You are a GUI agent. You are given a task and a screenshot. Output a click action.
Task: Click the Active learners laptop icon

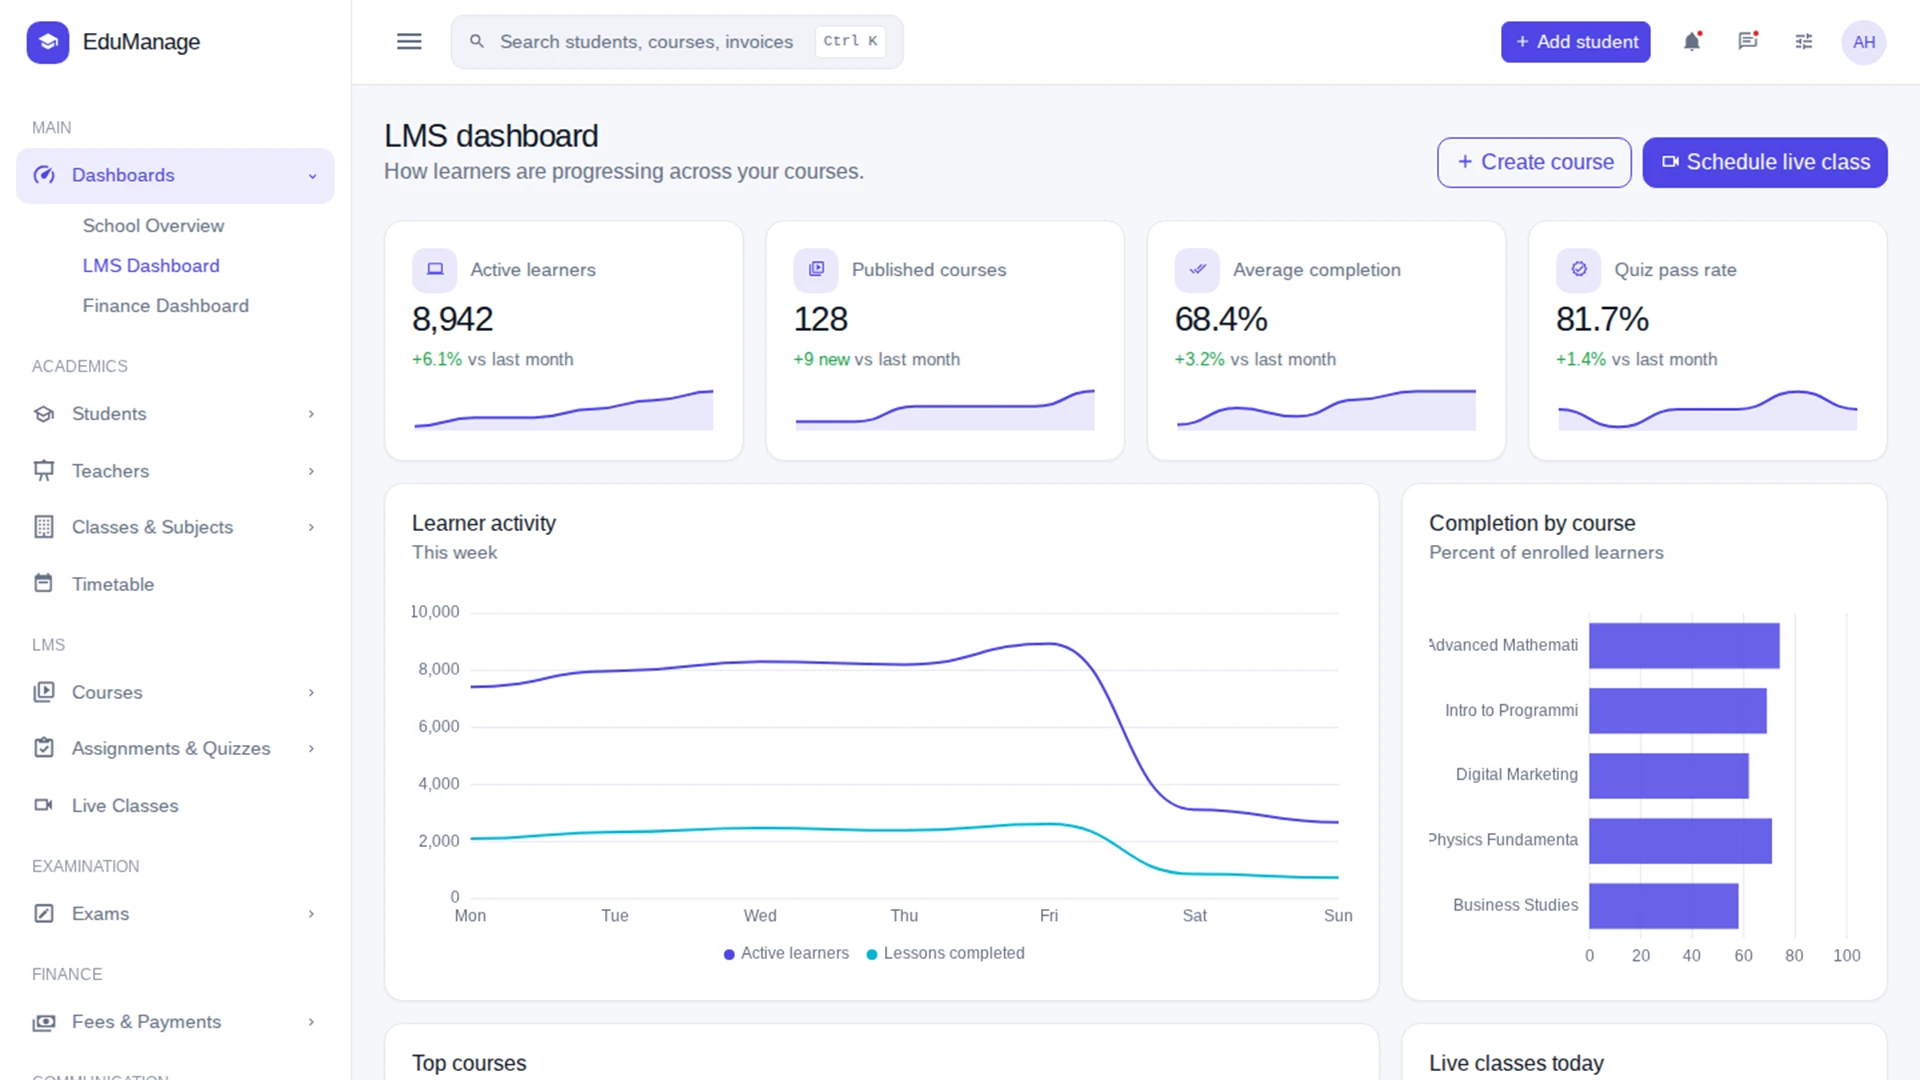[x=435, y=270]
